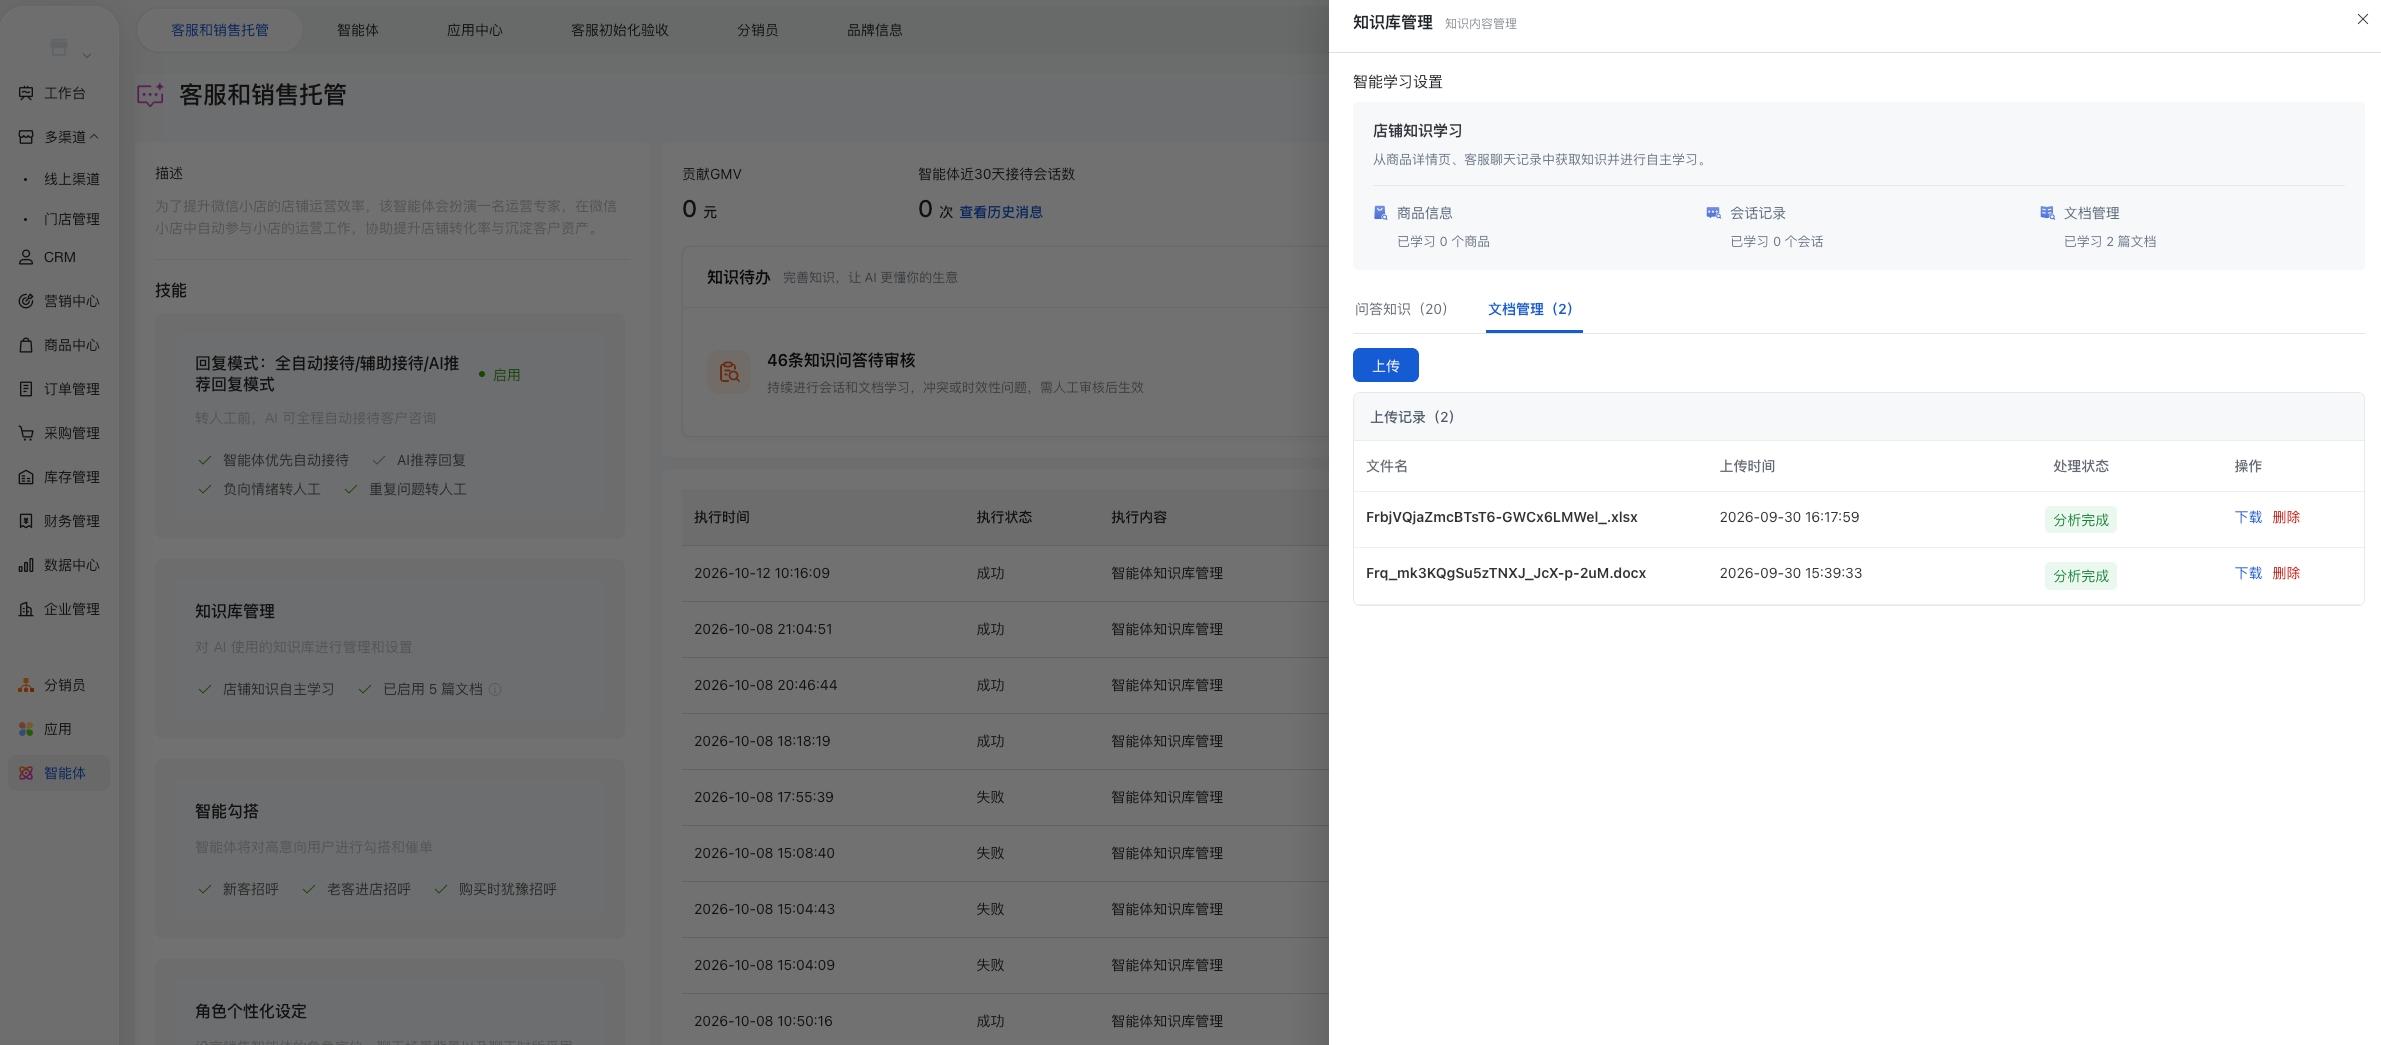This screenshot has width=2381, height=1045.
Task: Open the store switcher dropdown chevron
Action: pyautogui.click(x=87, y=55)
